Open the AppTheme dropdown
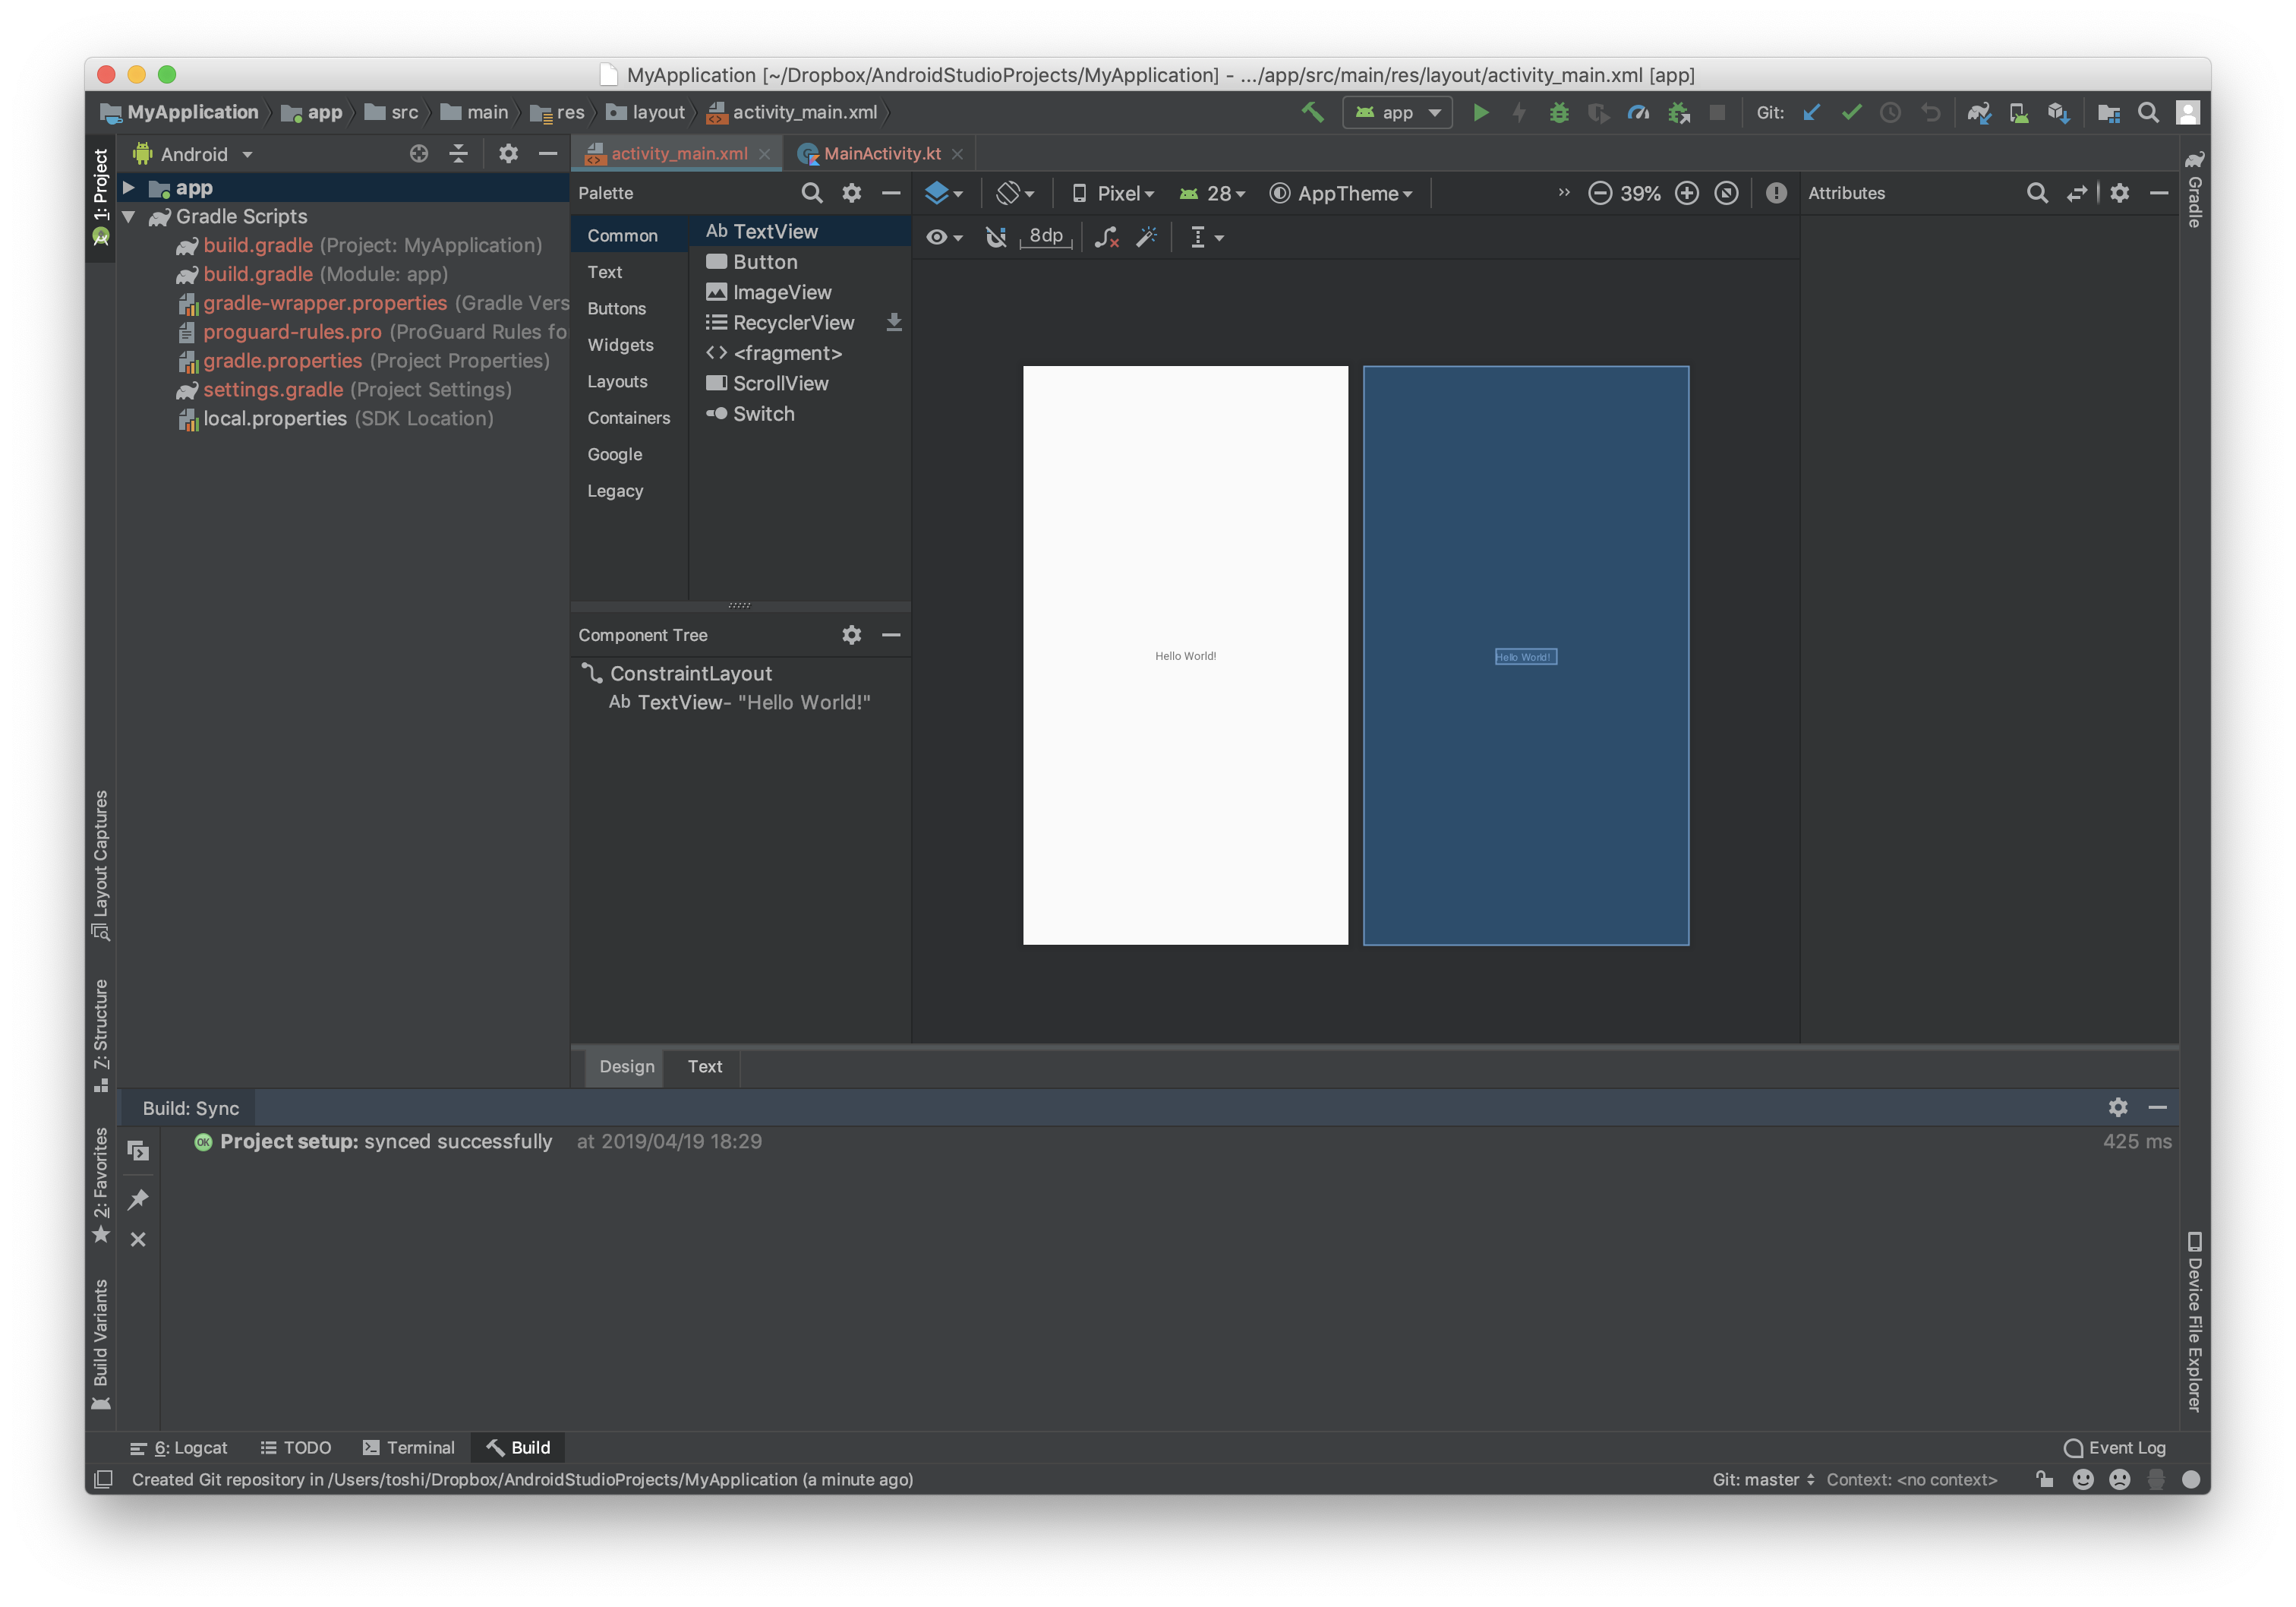The image size is (2296, 1607). point(1341,193)
